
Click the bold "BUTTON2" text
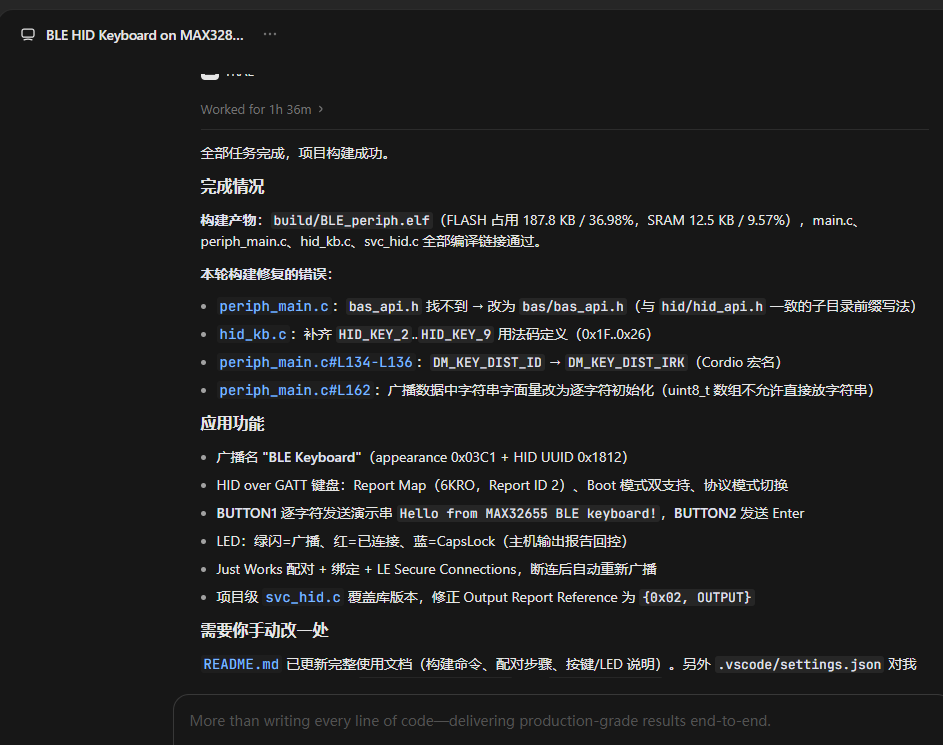[x=705, y=514]
